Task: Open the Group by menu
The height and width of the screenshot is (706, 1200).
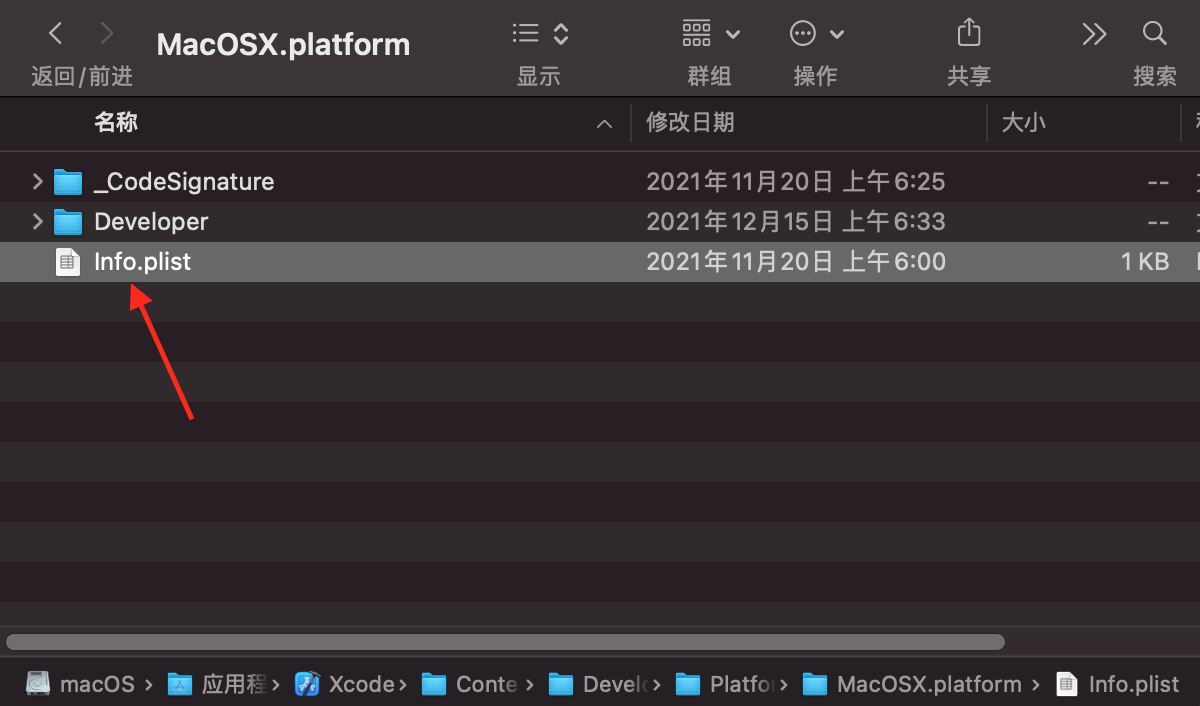Action: [711, 34]
